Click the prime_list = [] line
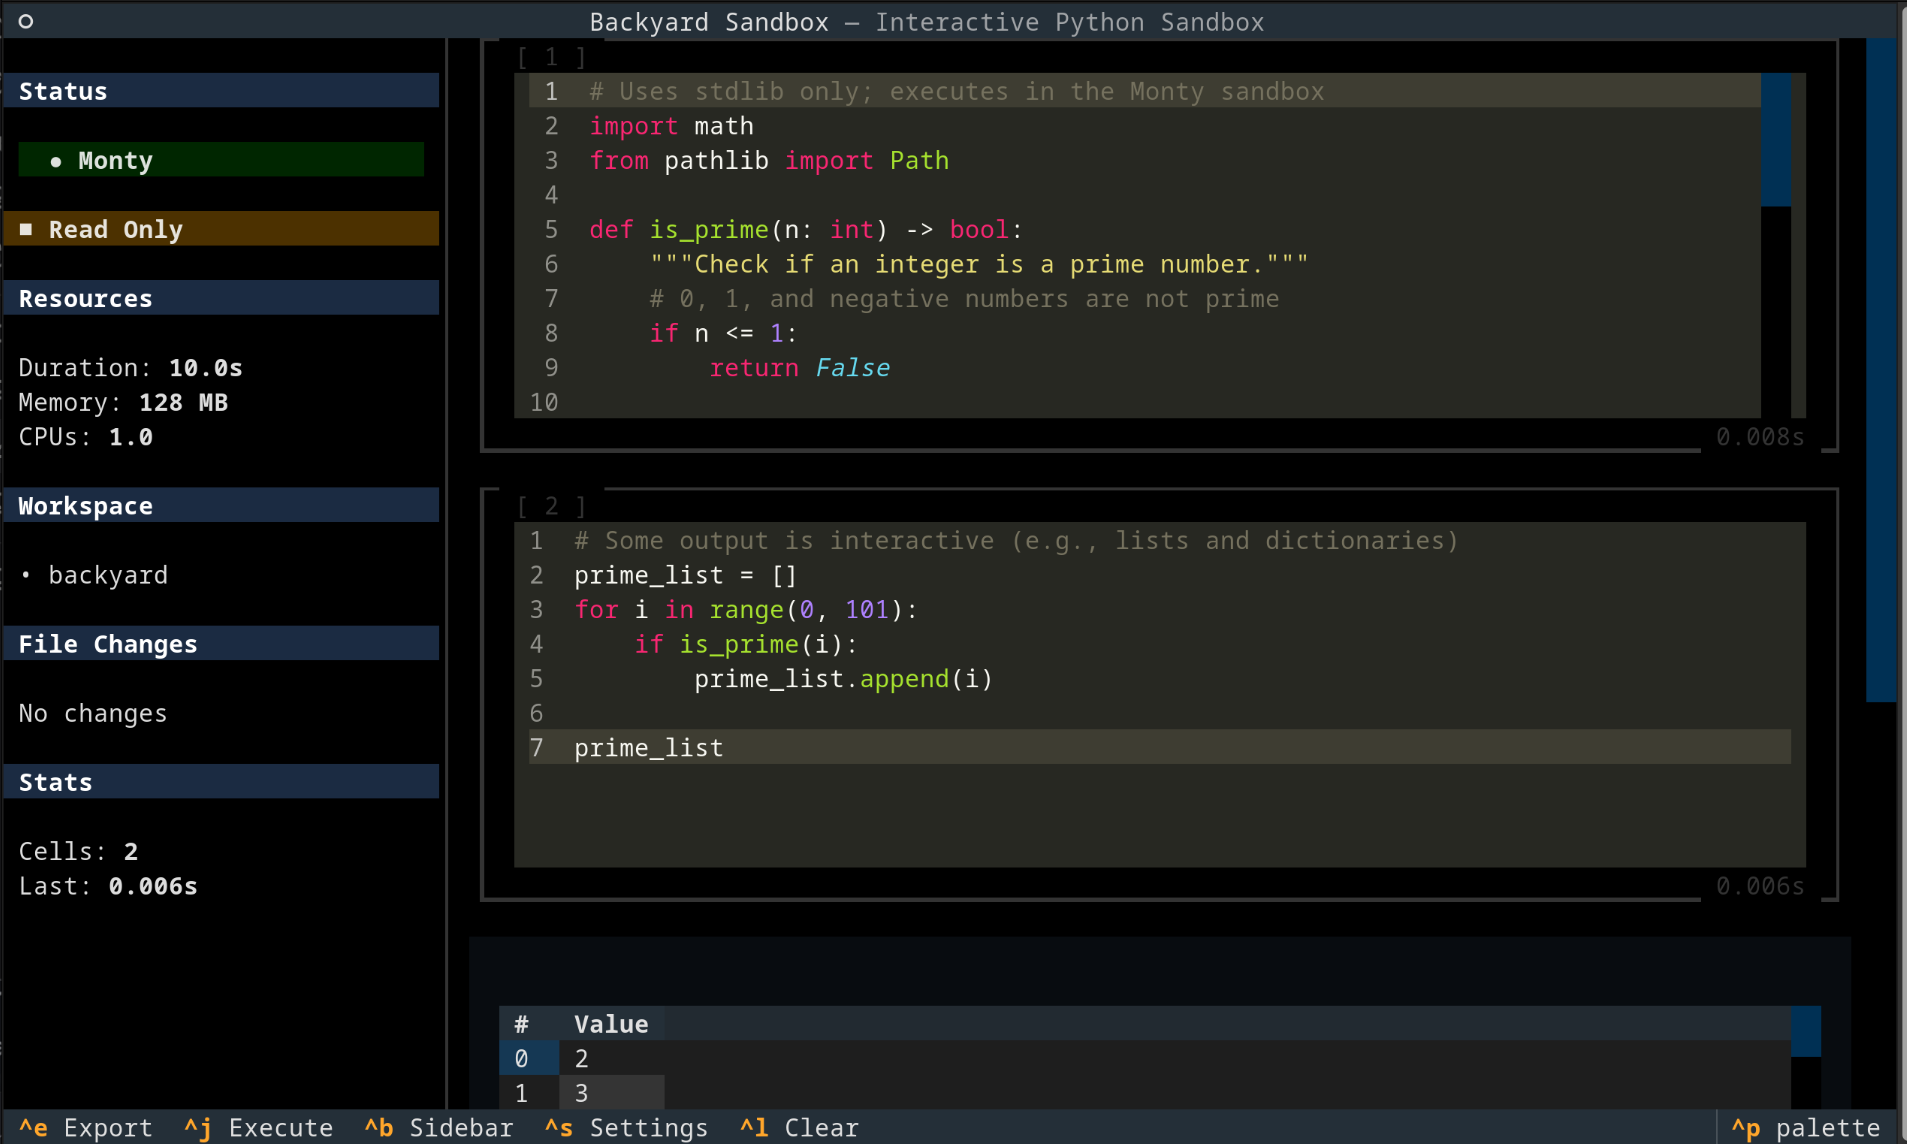The height and width of the screenshot is (1144, 1907). pyautogui.click(x=685, y=575)
